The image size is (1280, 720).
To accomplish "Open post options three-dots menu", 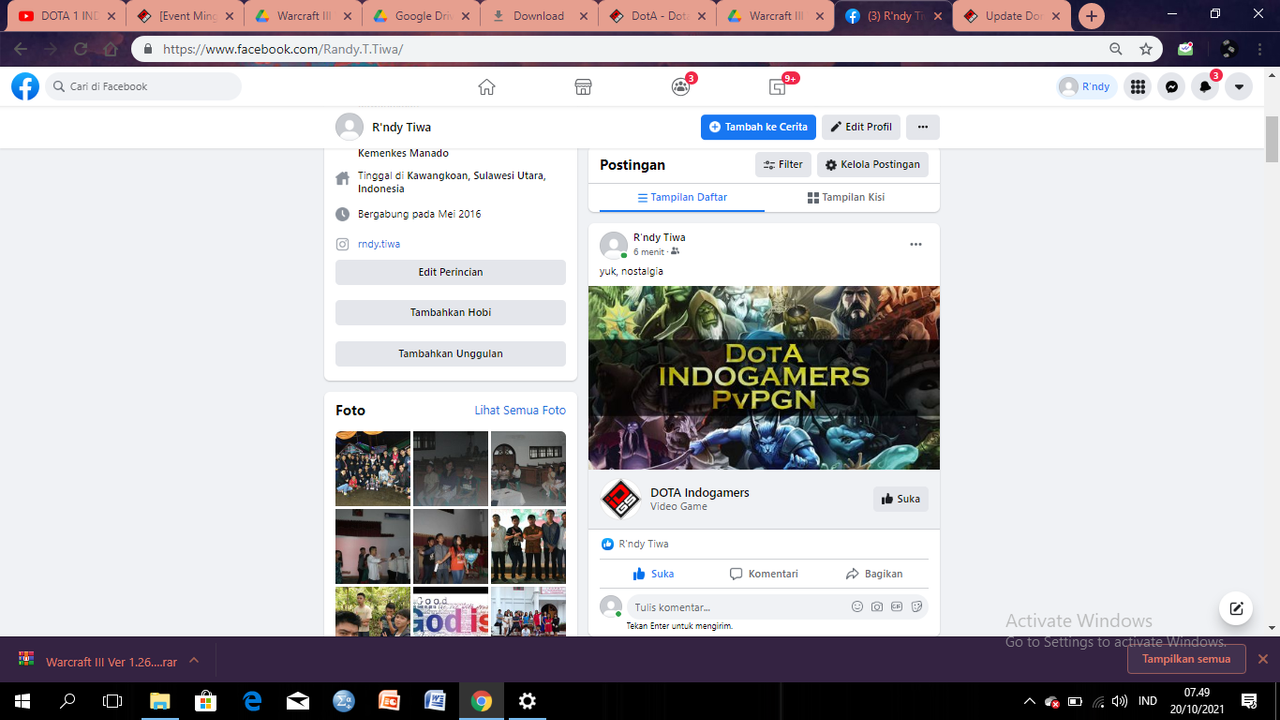I will coord(915,245).
